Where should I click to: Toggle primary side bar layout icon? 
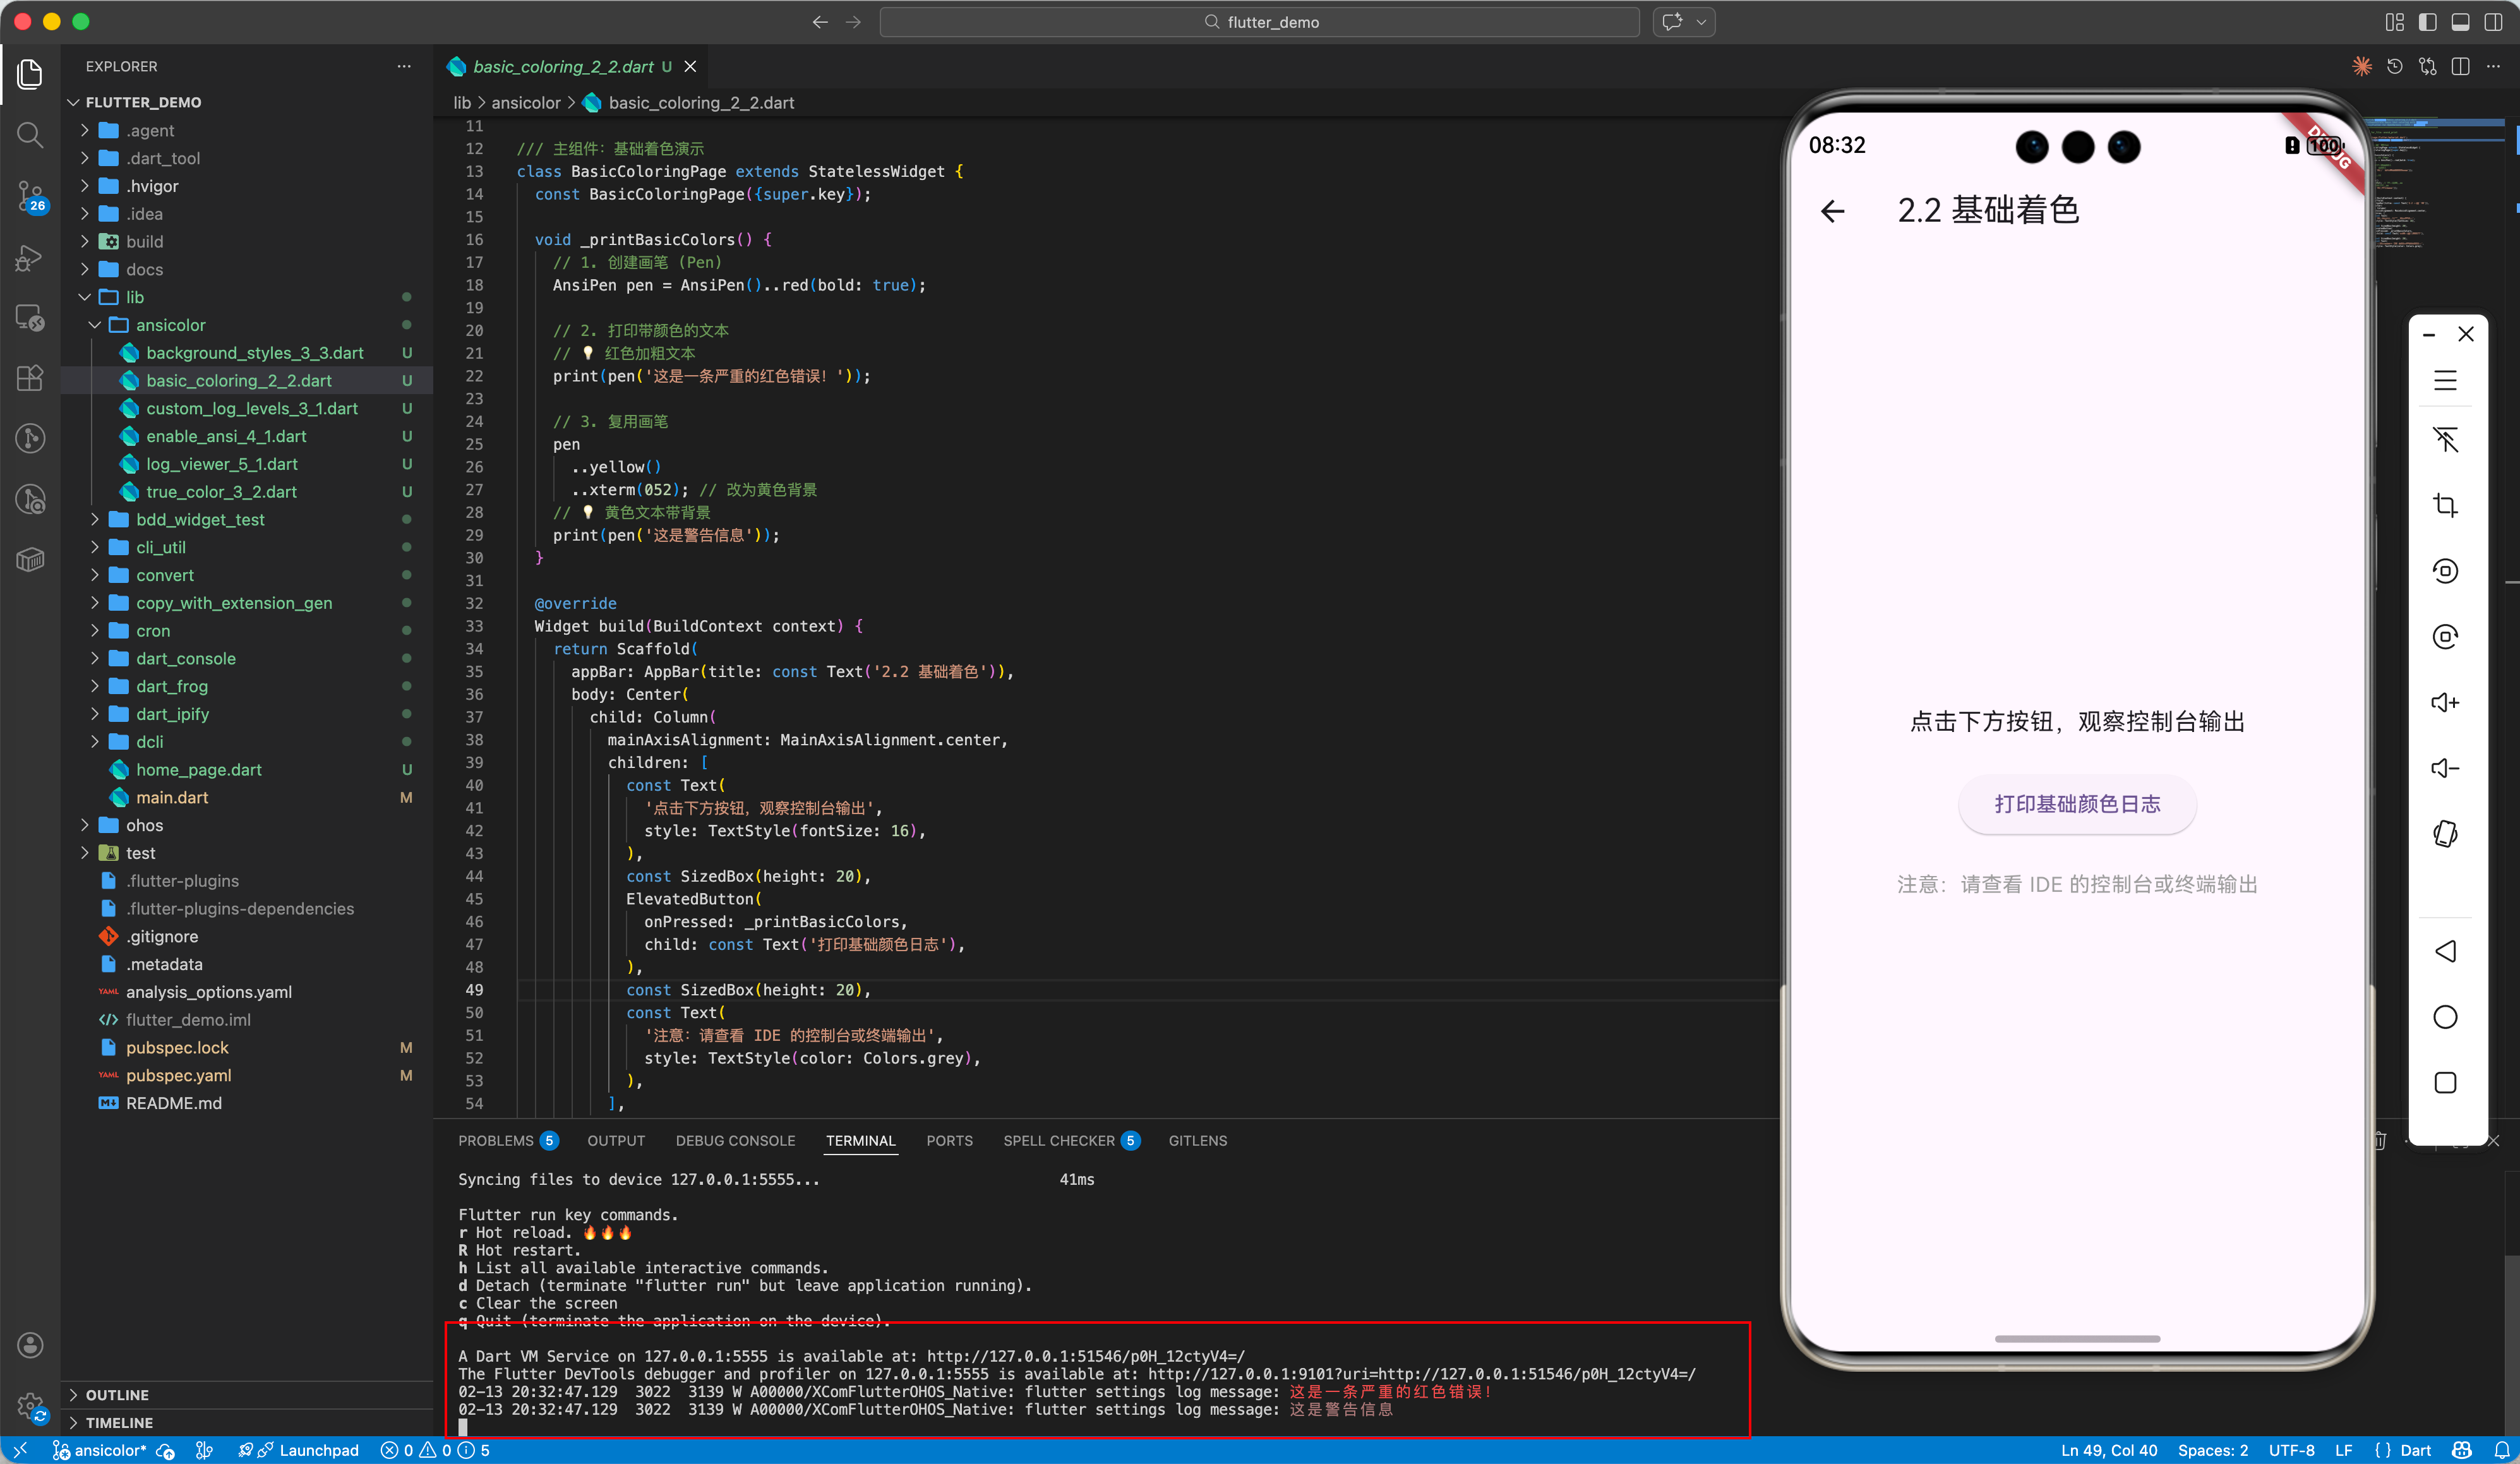(x=2427, y=22)
